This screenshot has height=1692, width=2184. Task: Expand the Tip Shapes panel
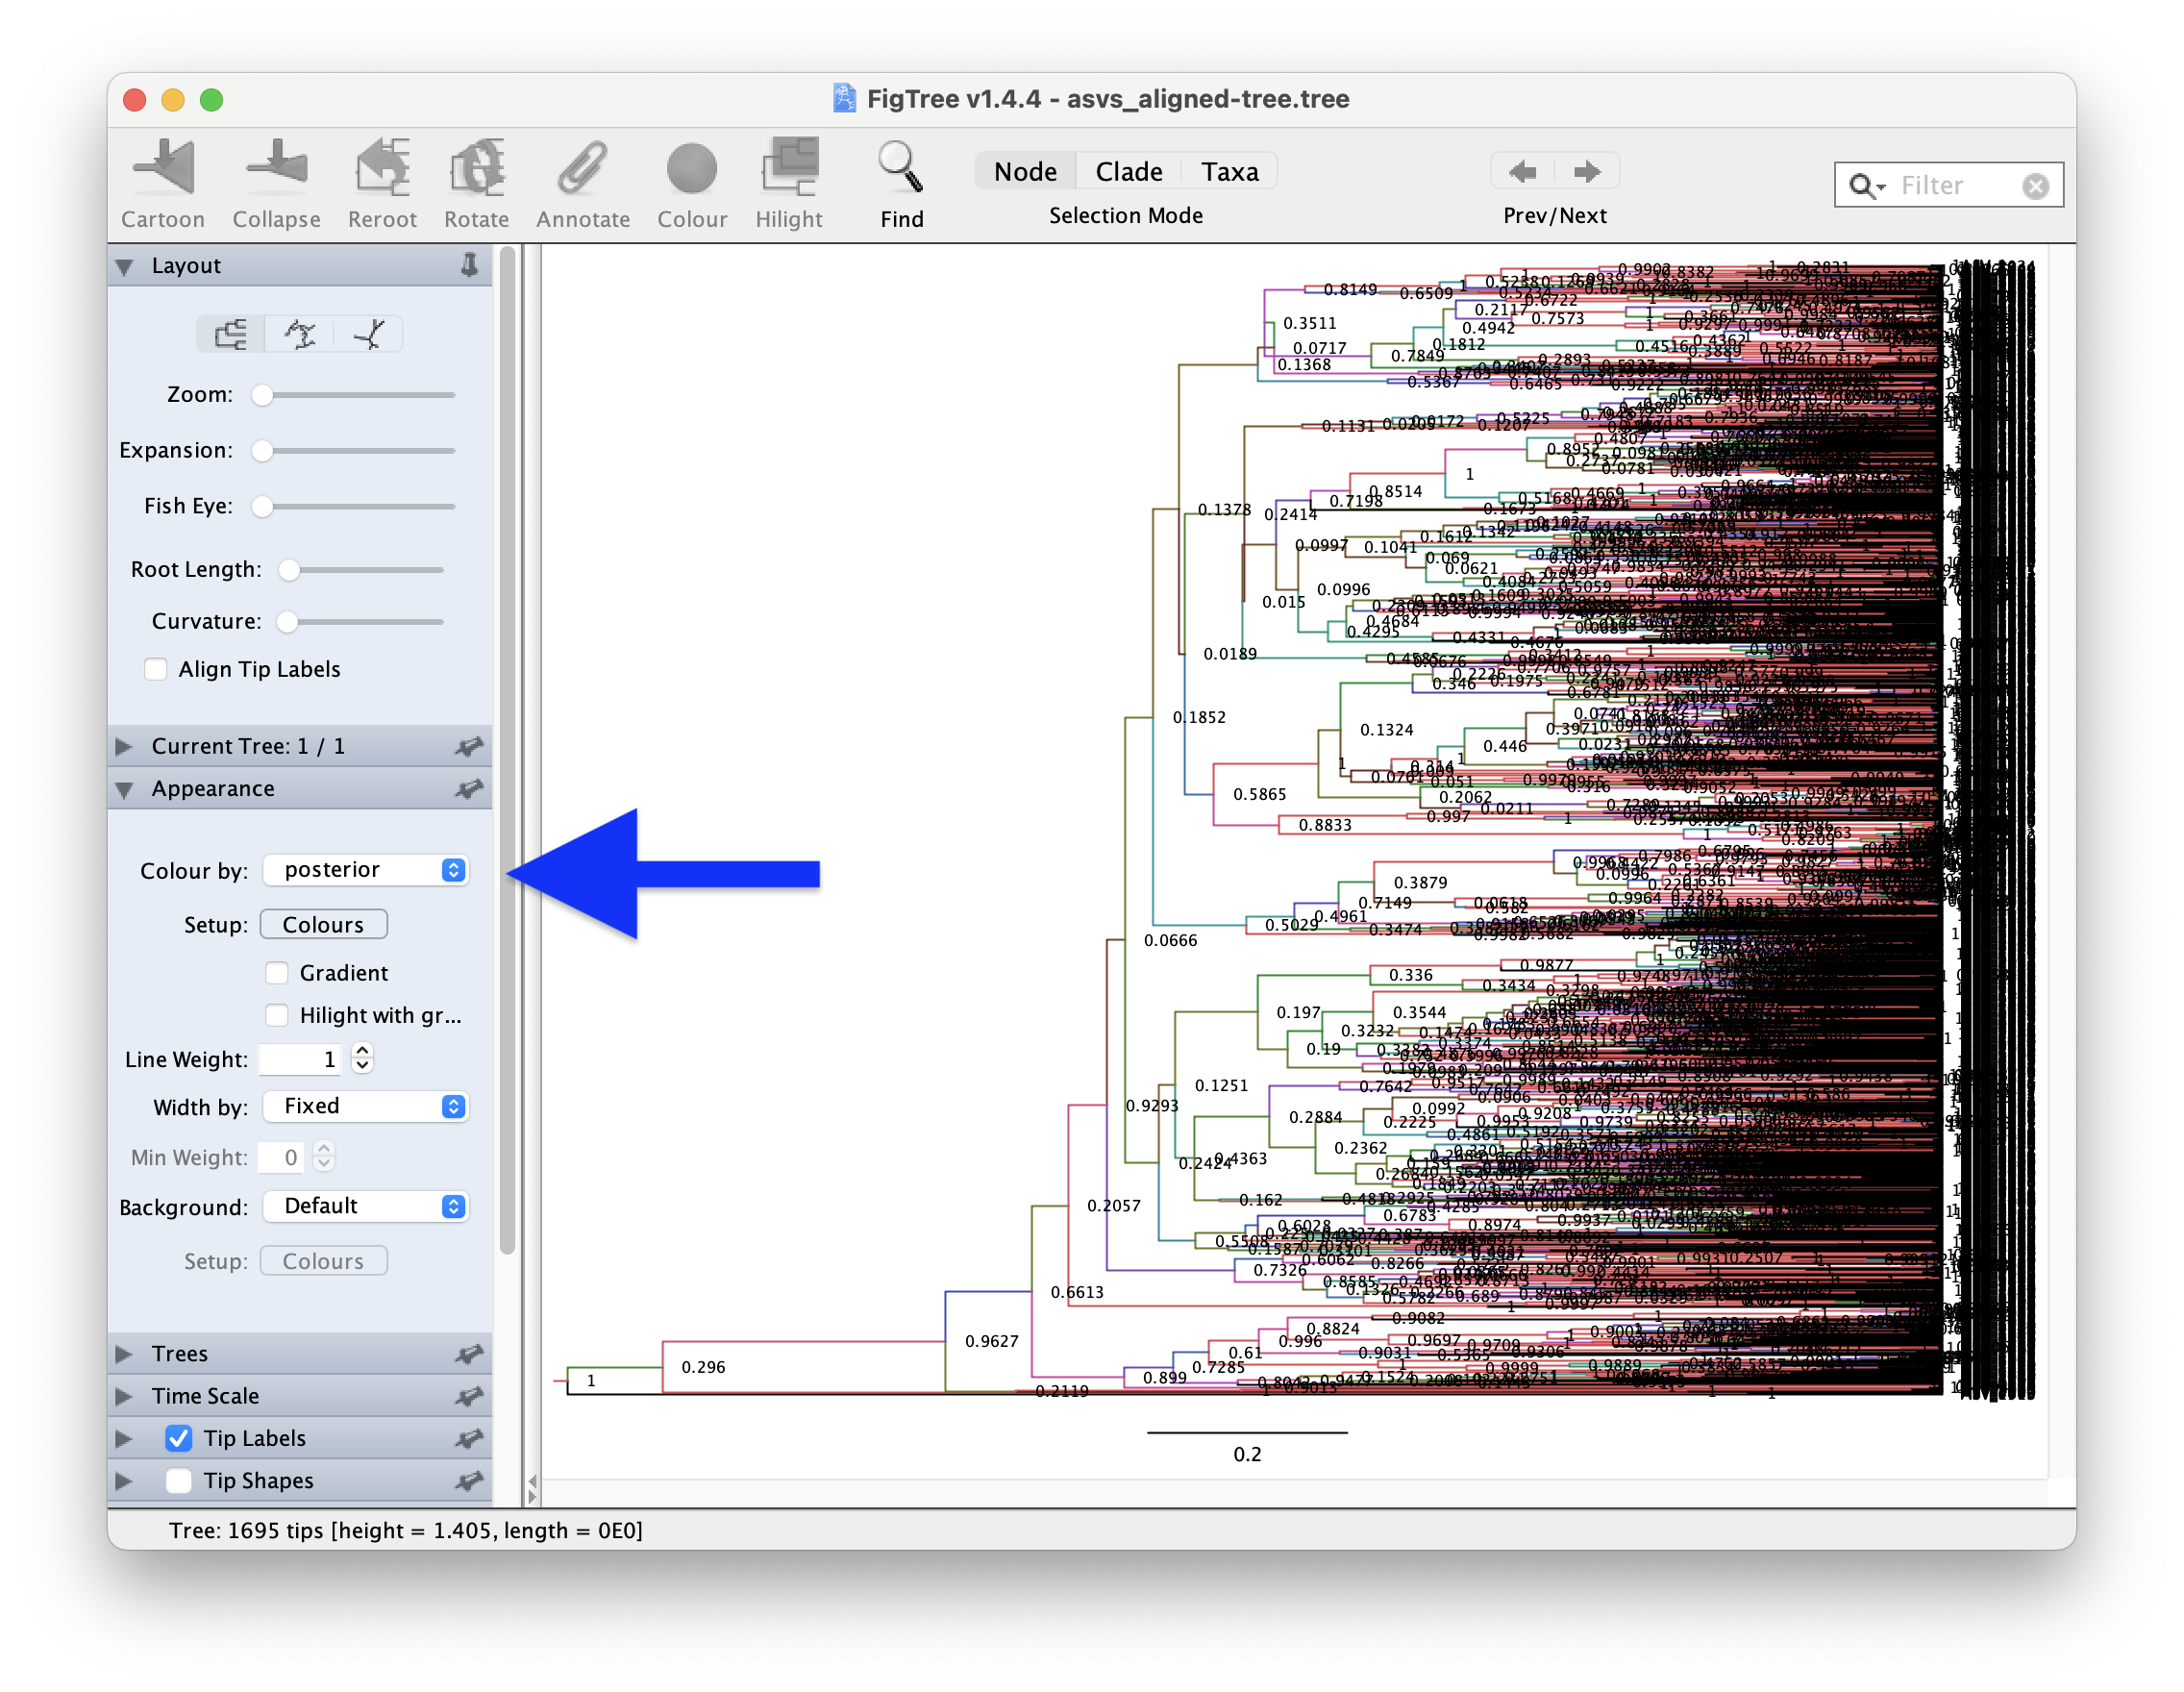125,1481
